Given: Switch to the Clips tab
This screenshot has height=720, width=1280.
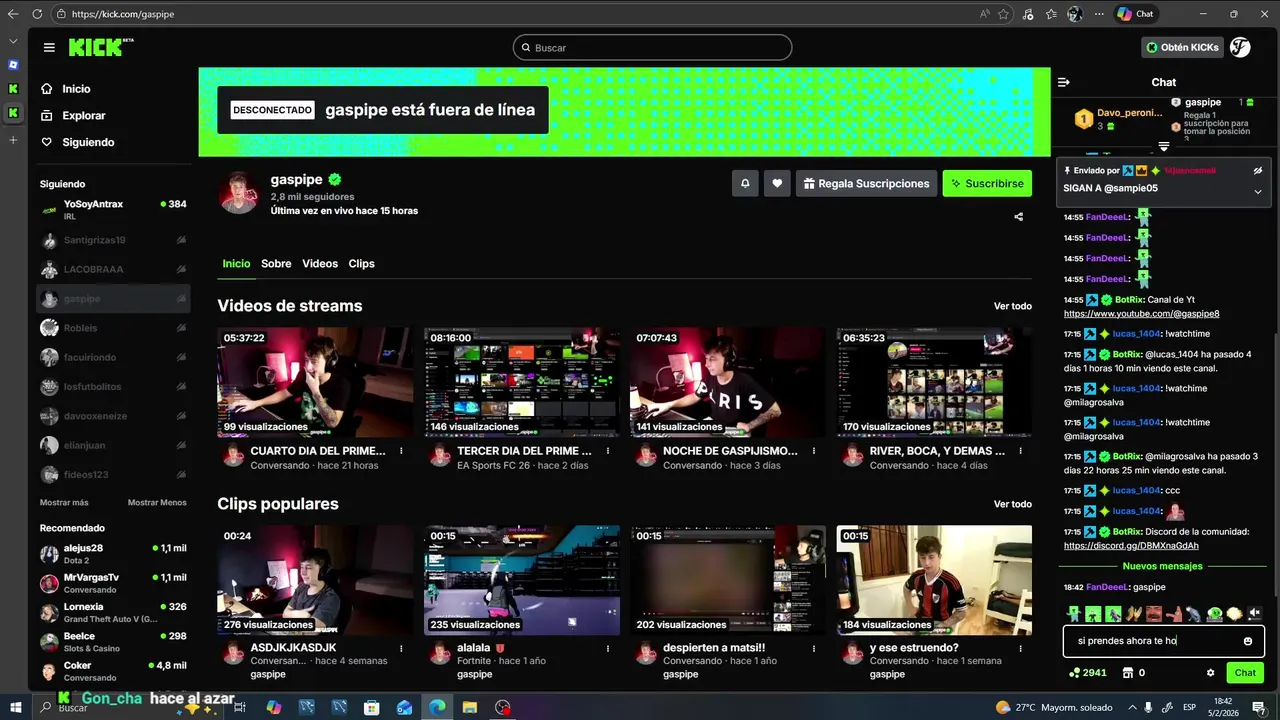Looking at the screenshot, I should tap(361, 264).
